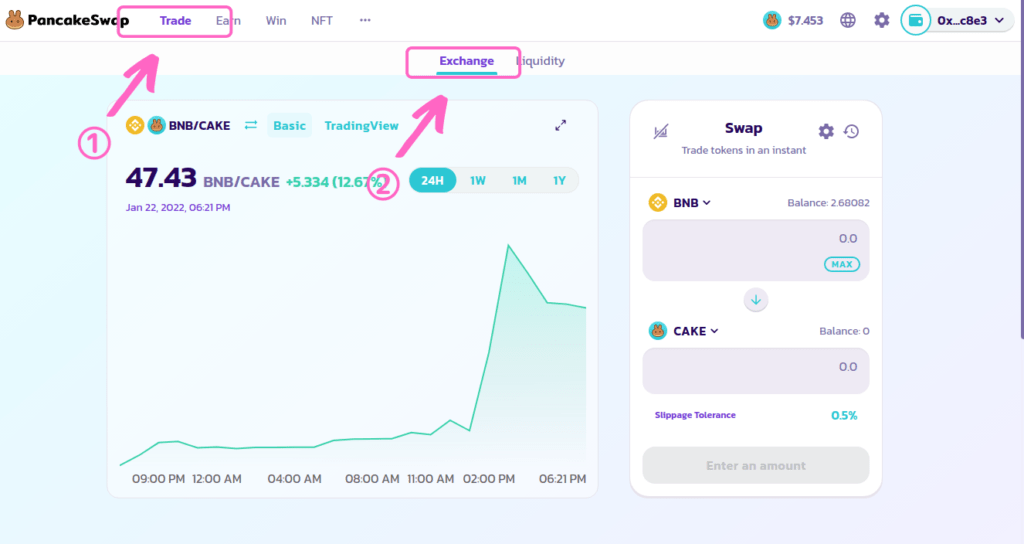The width and height of the screenshot is (1024, 544).
Task: Open Swap settings gear icon
Action: tap(826, 131)
